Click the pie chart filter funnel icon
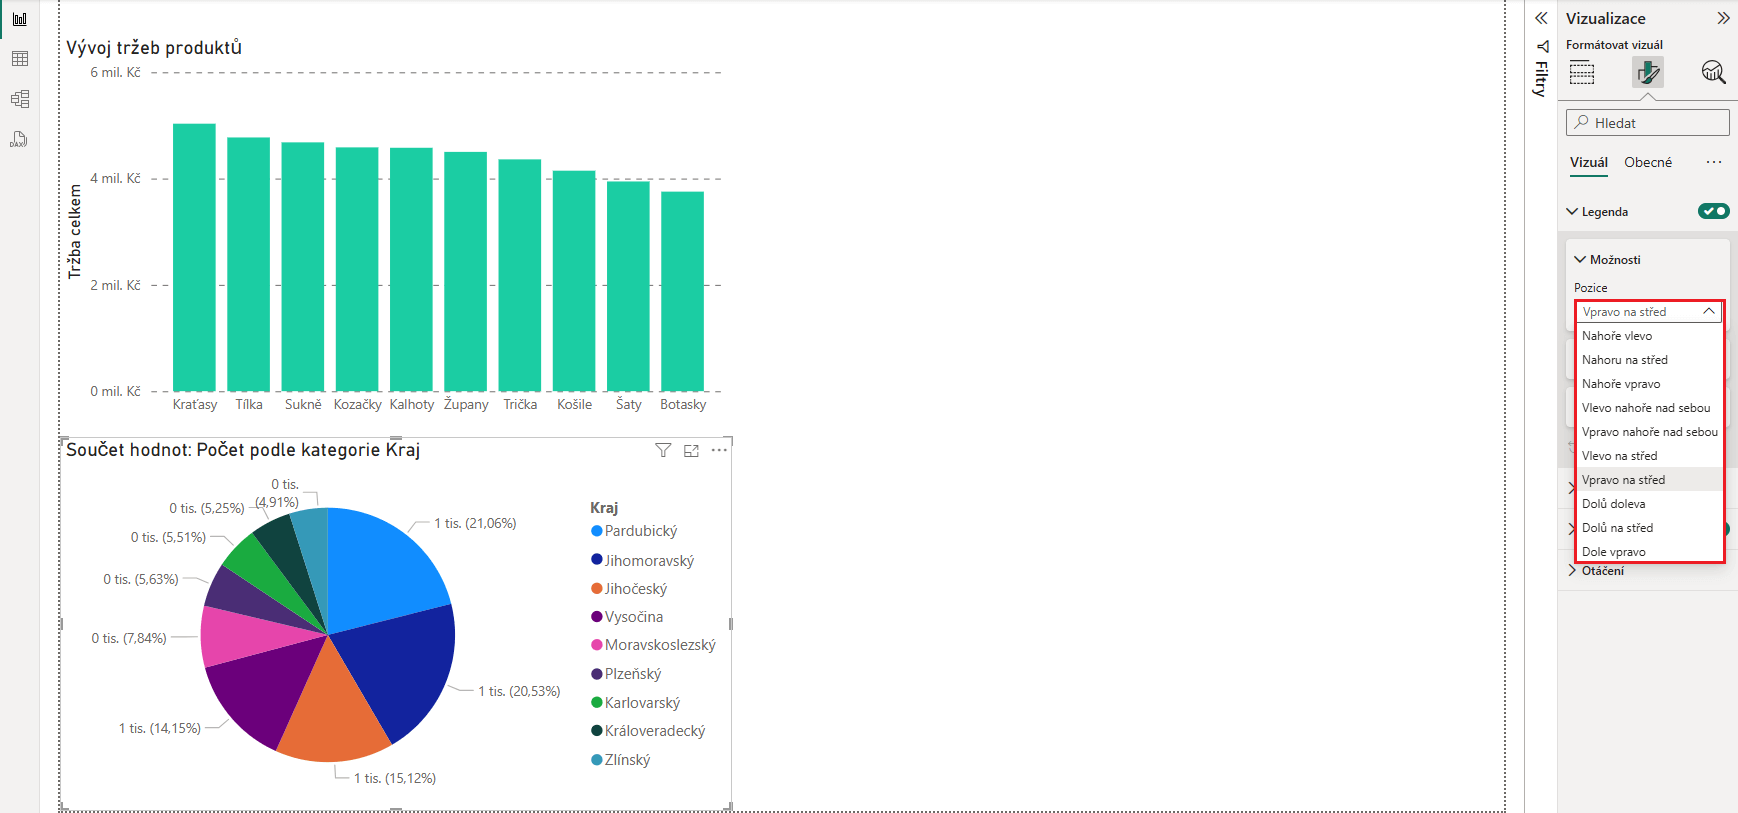The image size is (1738, 813). click(663, 451)
